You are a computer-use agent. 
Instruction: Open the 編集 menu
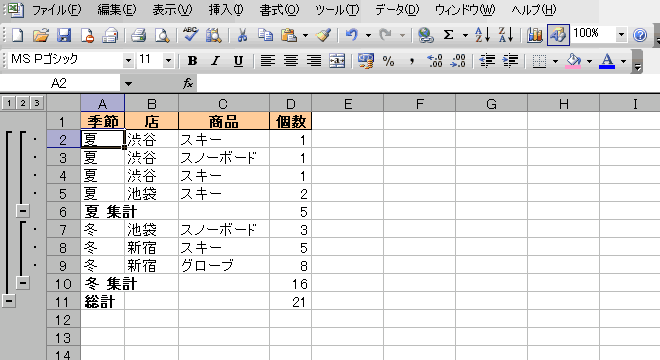117,10
